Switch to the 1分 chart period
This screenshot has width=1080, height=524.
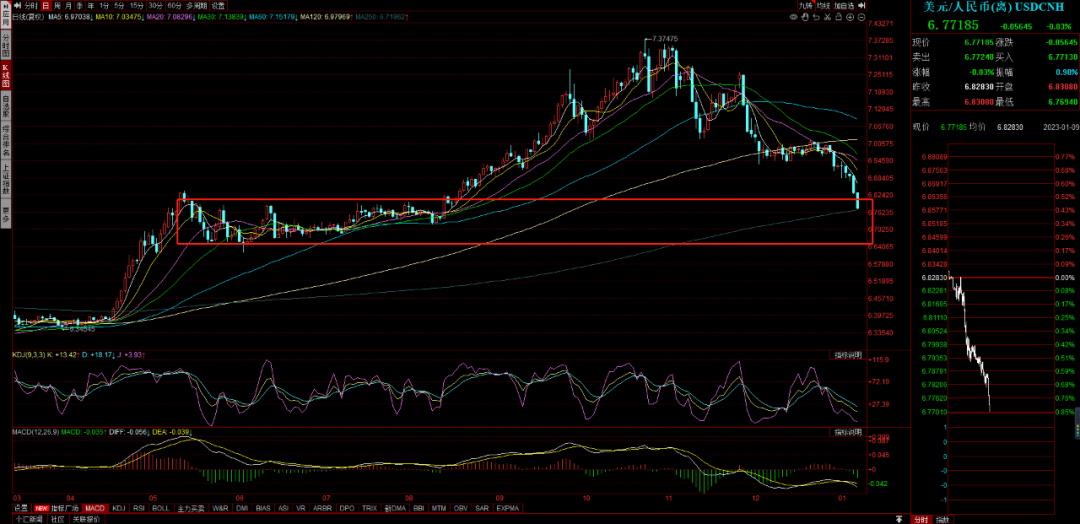tap(103, 6)
